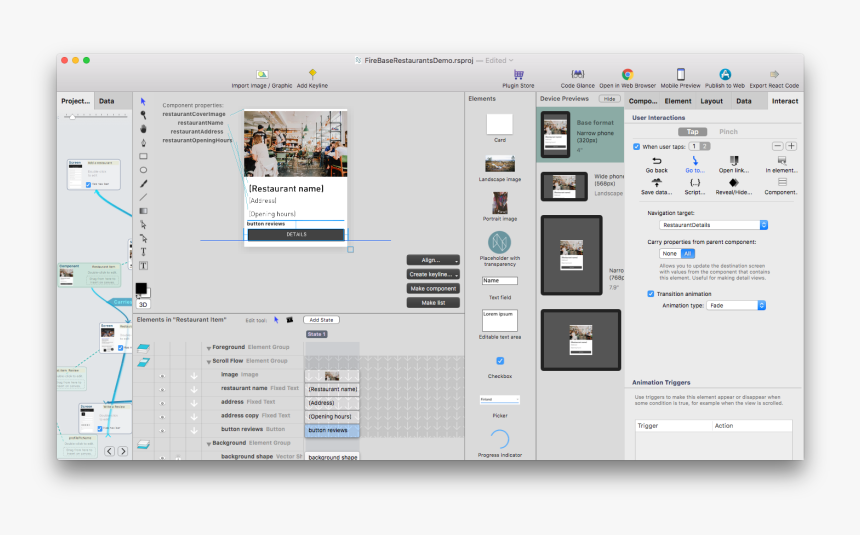Switch to the Data tab in left panel
The height and width of the screenshot is (535, 860).
[106, 101]
